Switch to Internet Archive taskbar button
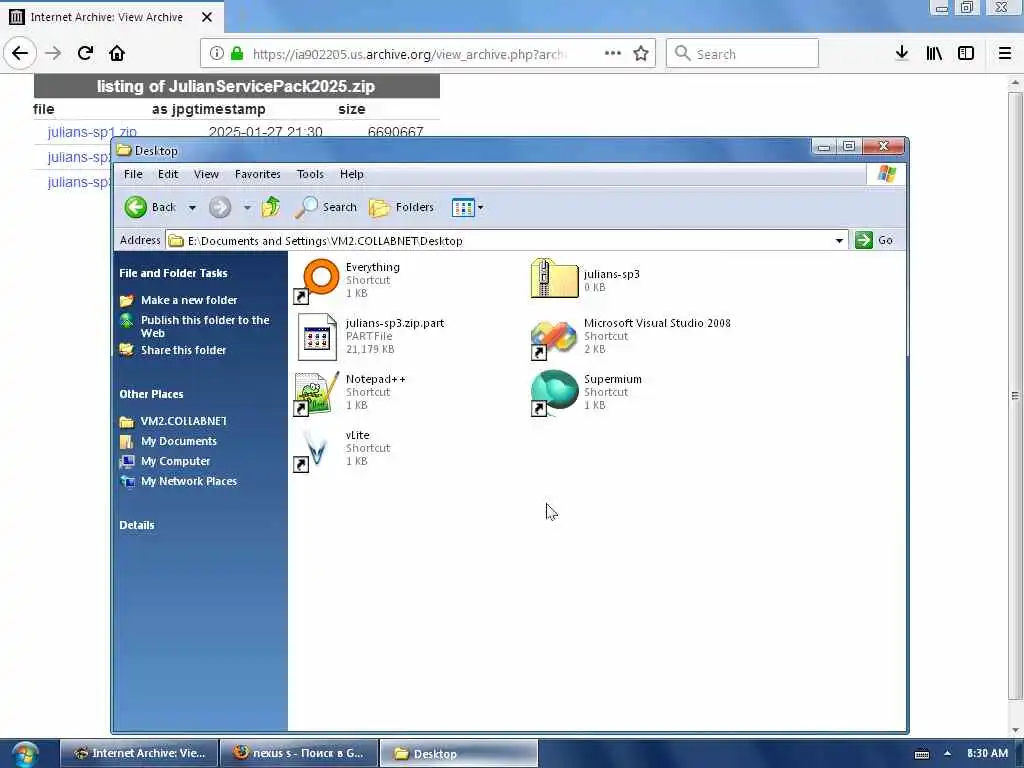This screenshot has width=1024, height=768. [x=138, y=753]
